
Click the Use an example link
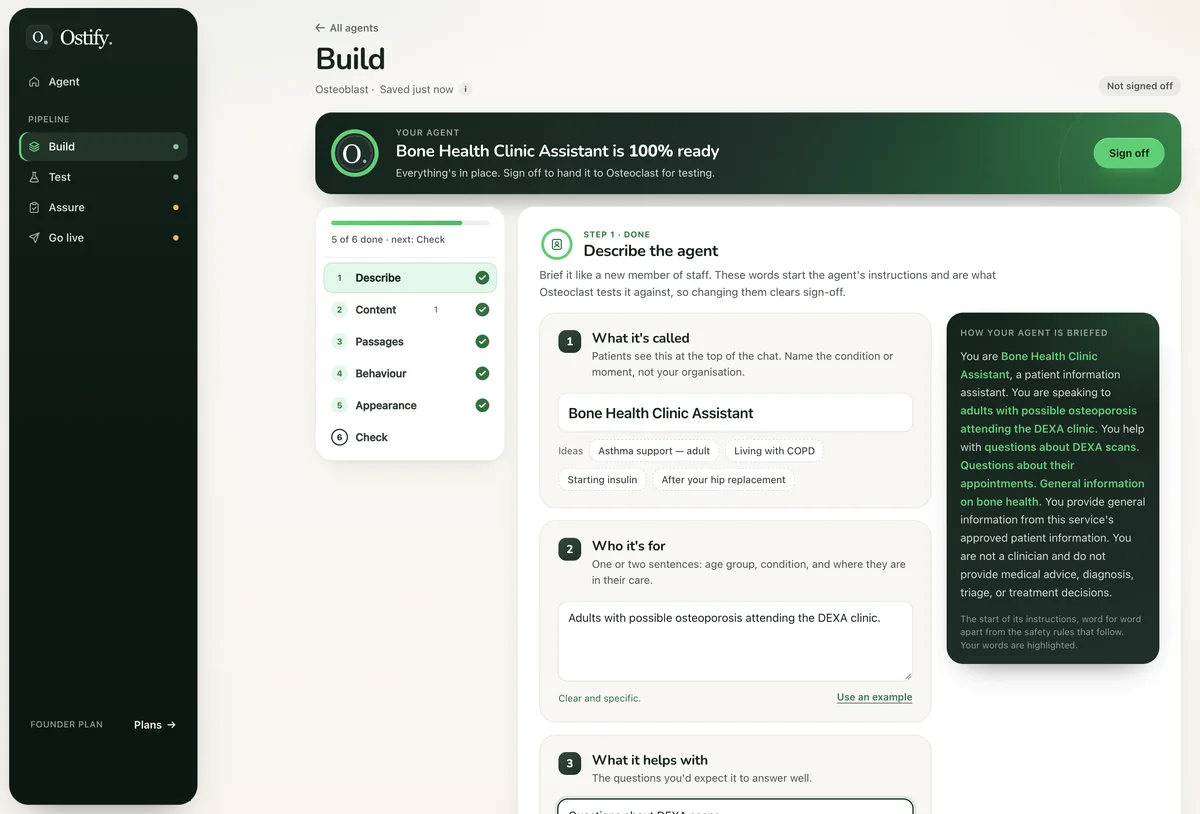click(874, 697)
